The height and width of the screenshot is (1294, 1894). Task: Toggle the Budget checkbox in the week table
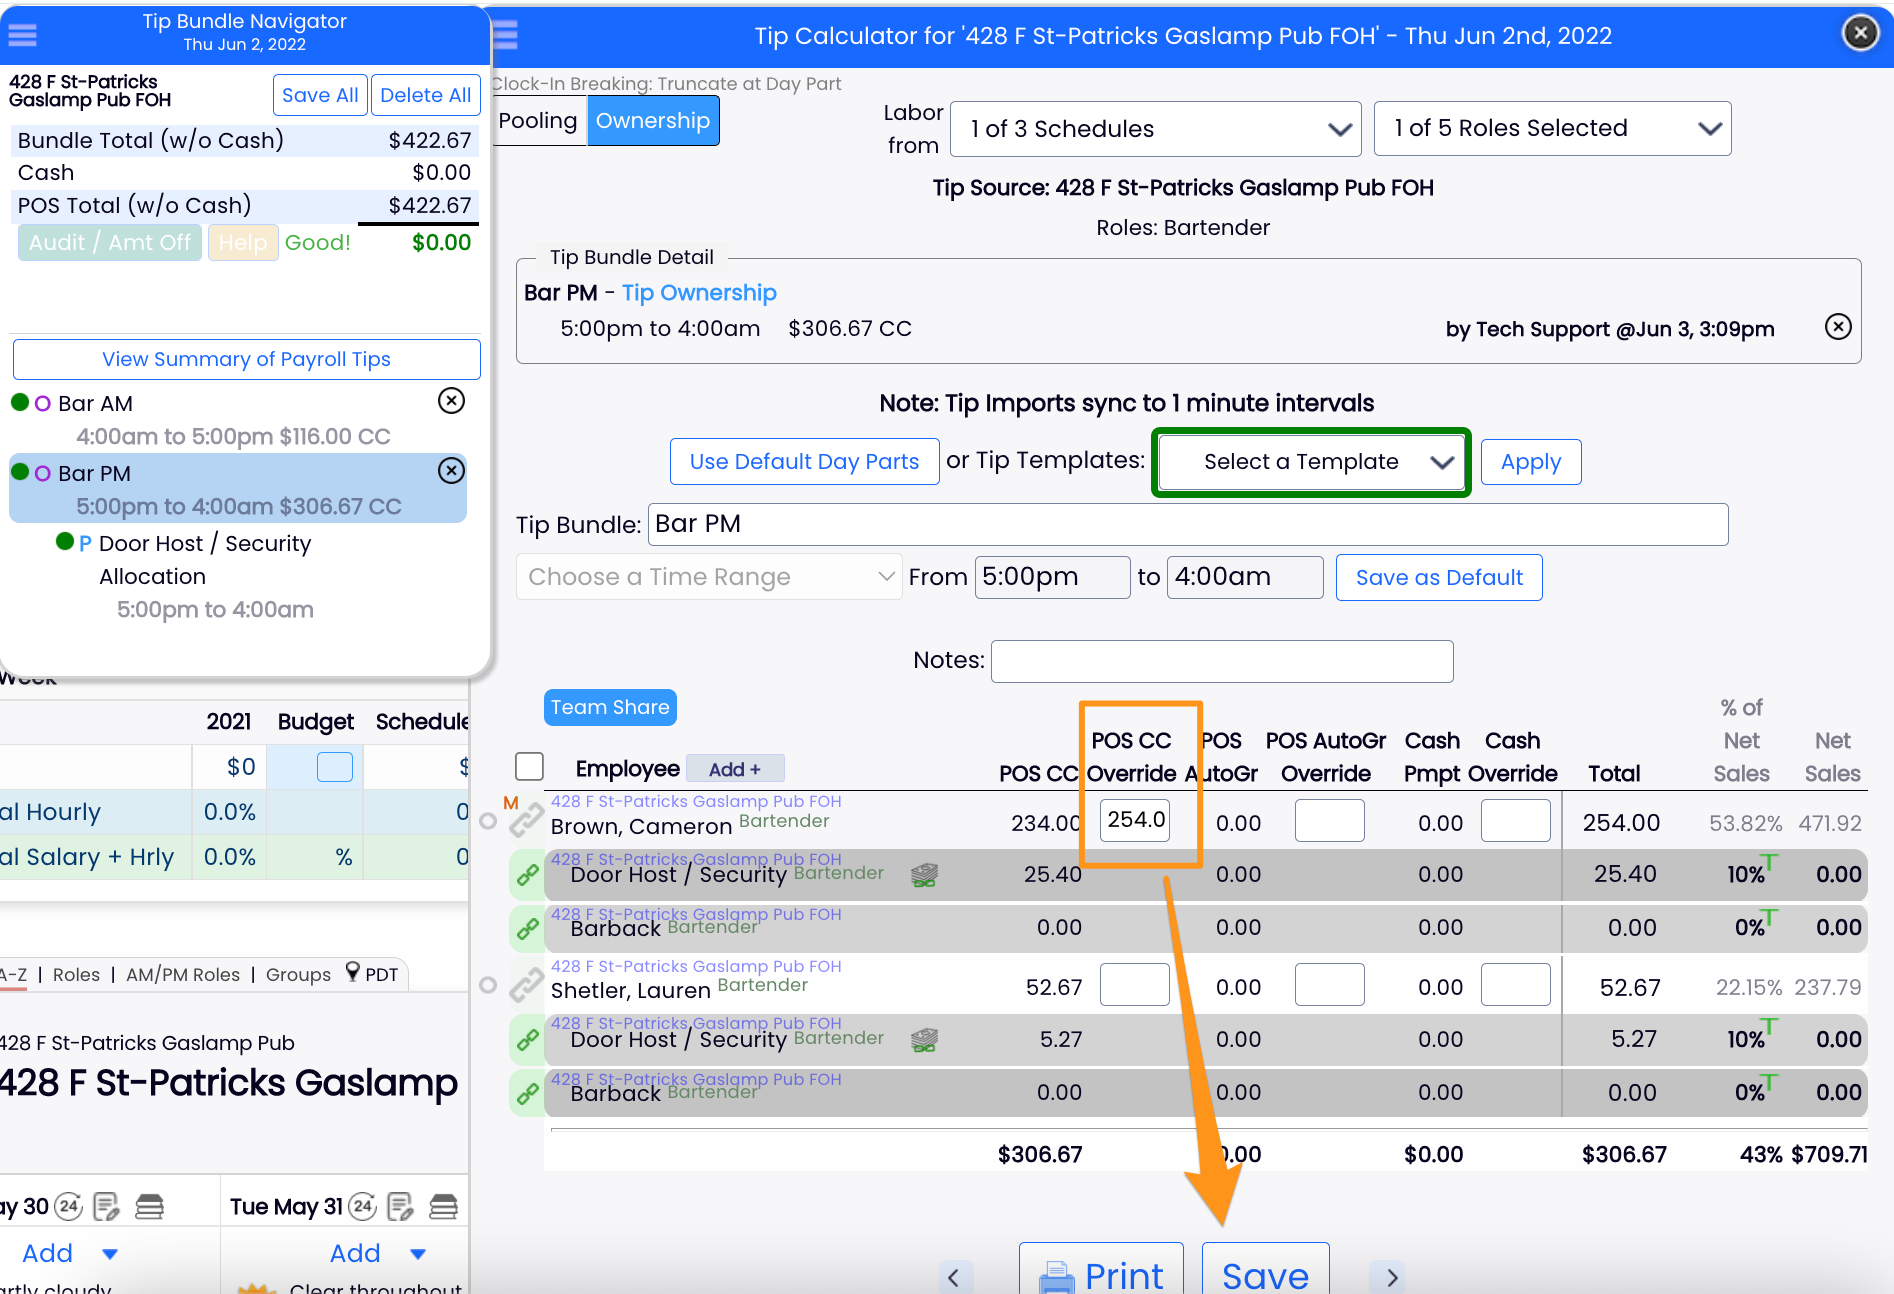pos(335,767)
